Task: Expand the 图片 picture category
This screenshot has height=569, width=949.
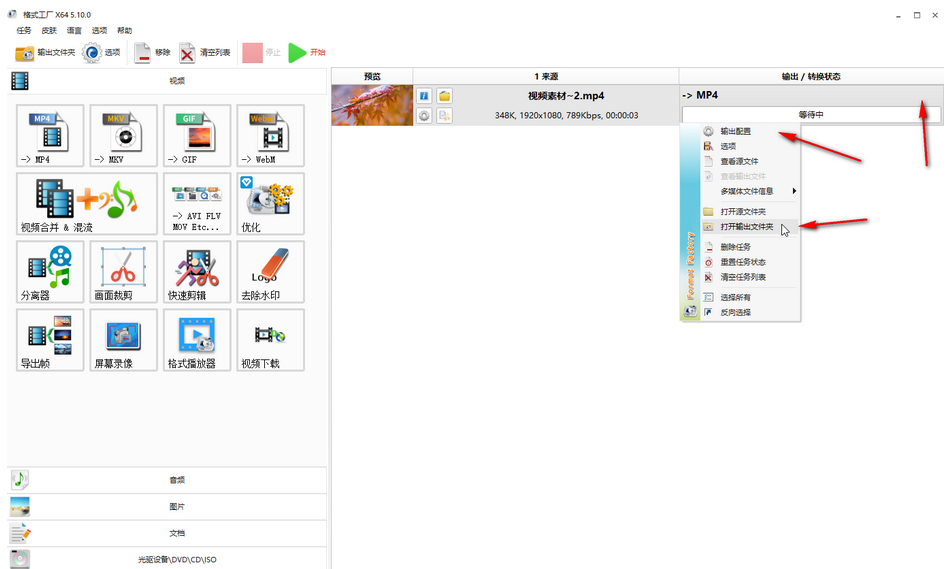Action: [x=168, y=507]
